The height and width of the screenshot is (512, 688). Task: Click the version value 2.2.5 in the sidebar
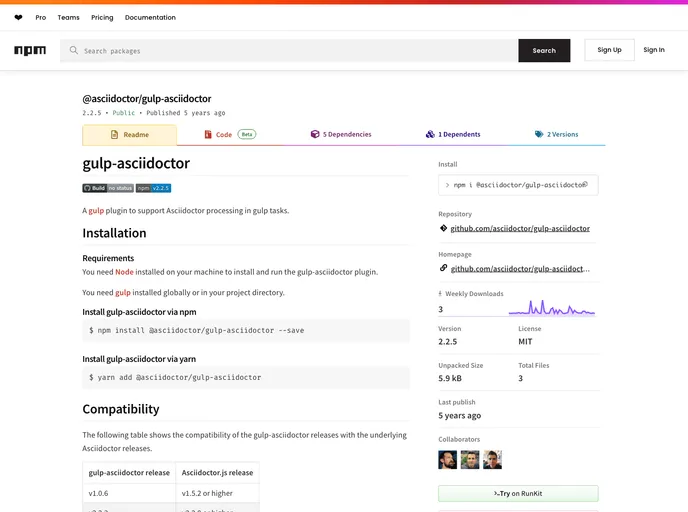448,342
